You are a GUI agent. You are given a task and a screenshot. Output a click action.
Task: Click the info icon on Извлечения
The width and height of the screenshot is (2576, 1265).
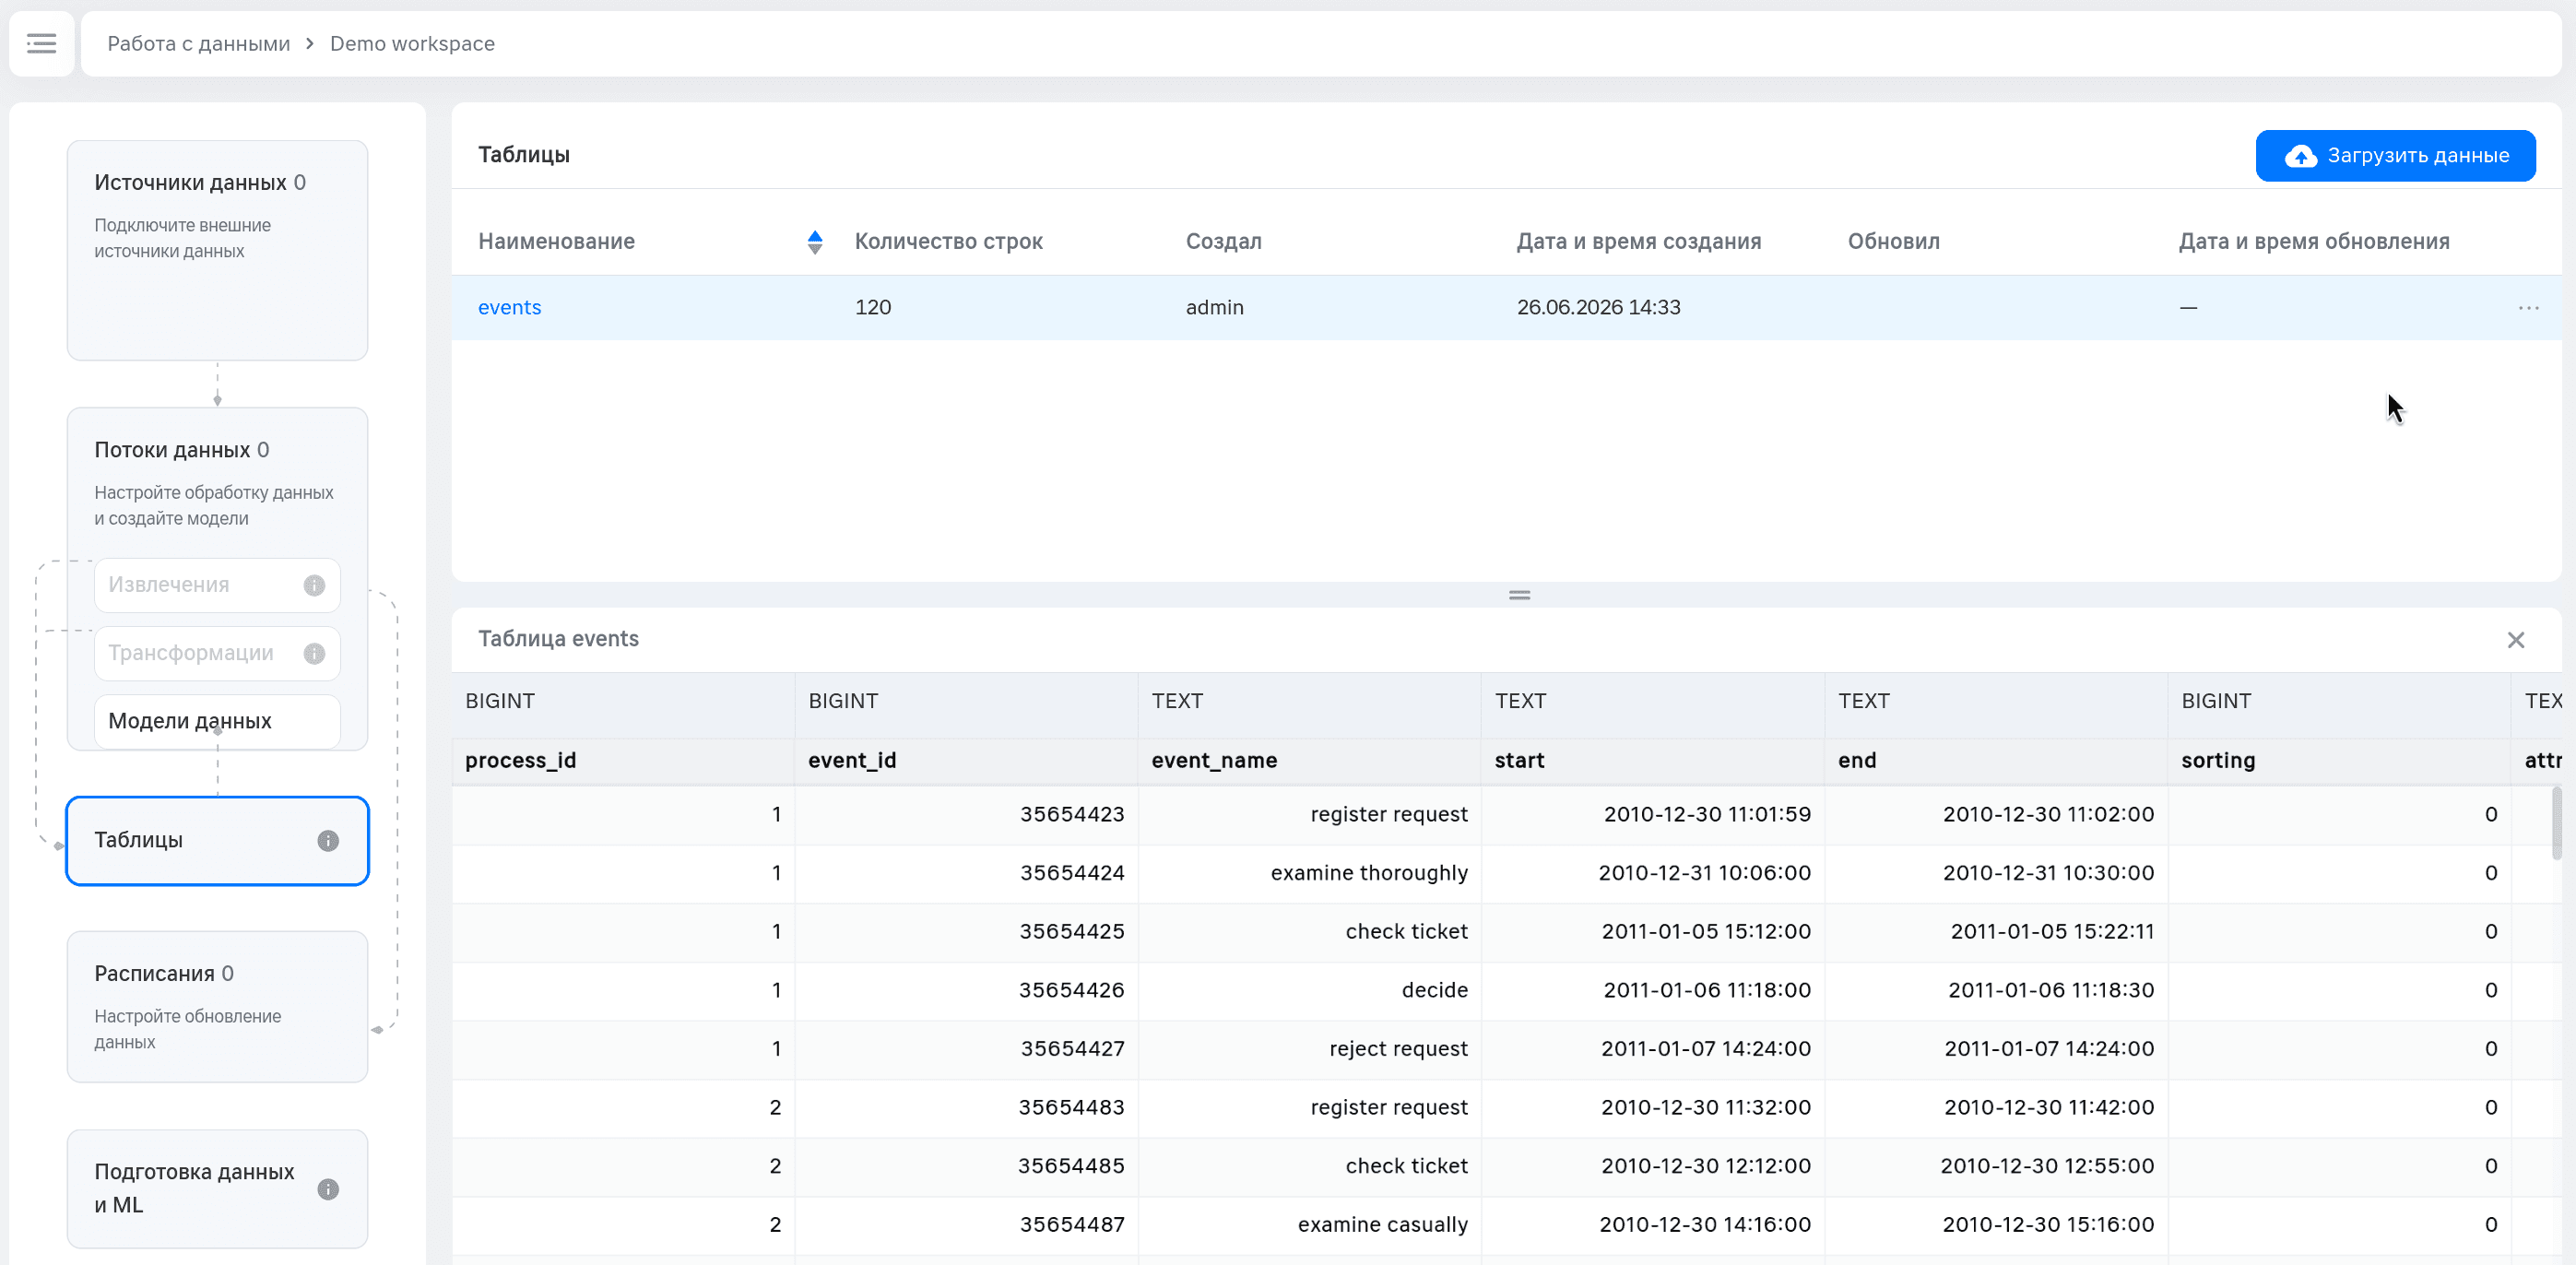click(314, 585)
